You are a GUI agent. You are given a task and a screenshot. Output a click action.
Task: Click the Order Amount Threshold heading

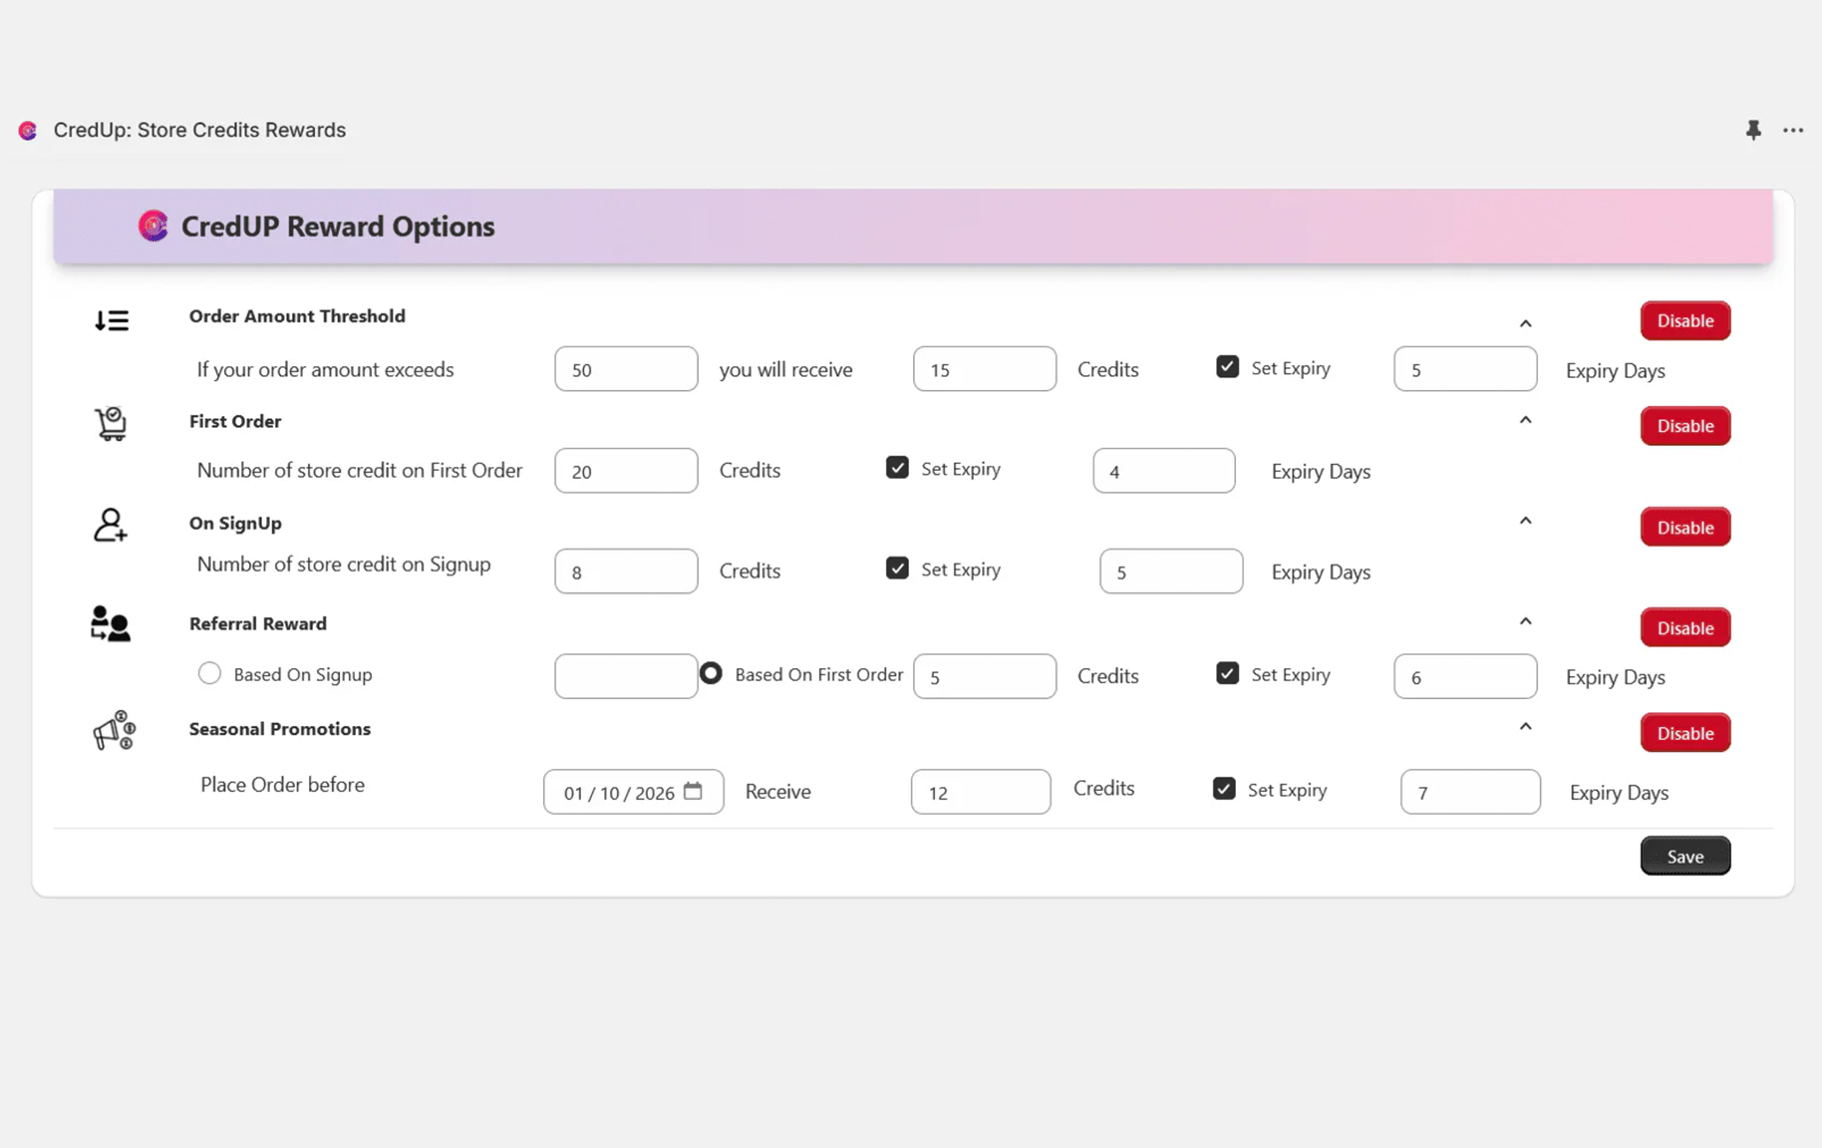(297, 316)
